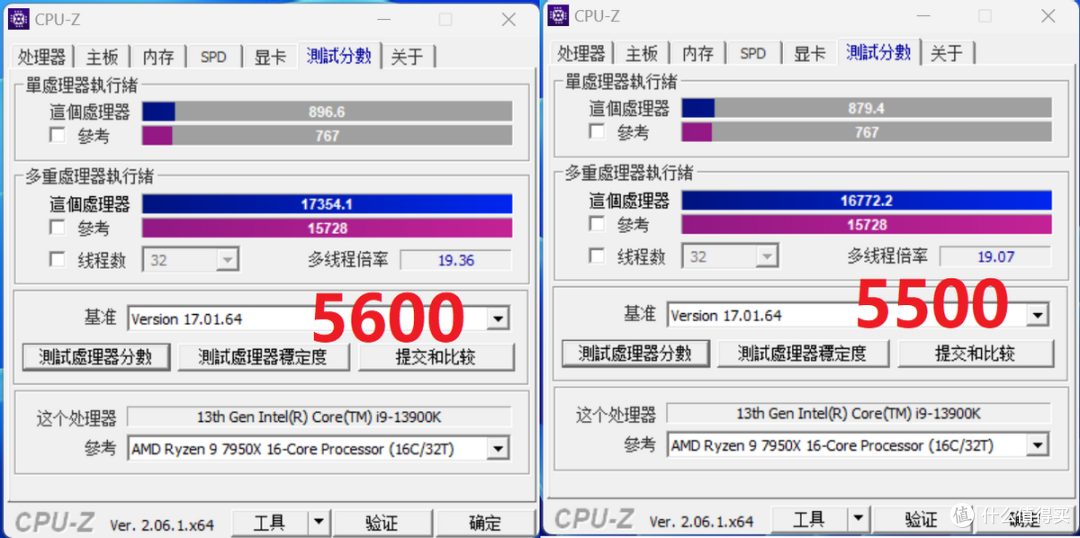Close the right CPU-Z window
The width and height of the screenshot is (1080, 538).
point(1048,16)
